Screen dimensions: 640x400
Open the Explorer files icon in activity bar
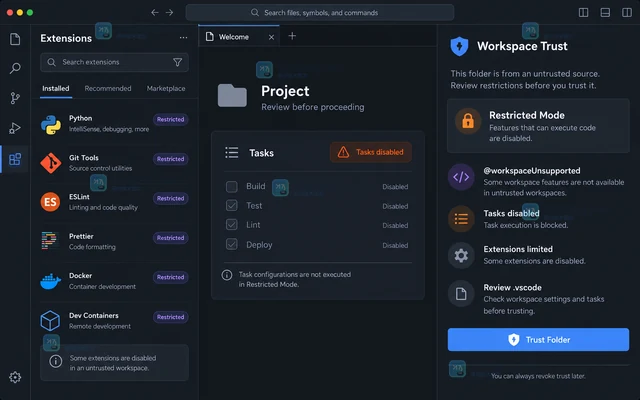coord(15,39)
